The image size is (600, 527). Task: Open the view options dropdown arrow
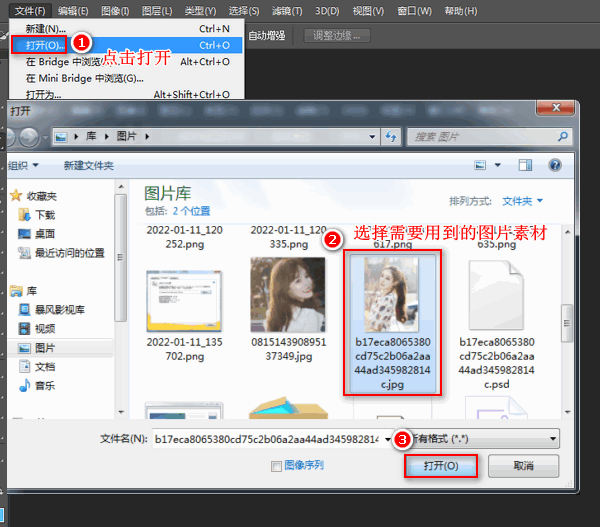pyautogui.click(x=497, y=165)
